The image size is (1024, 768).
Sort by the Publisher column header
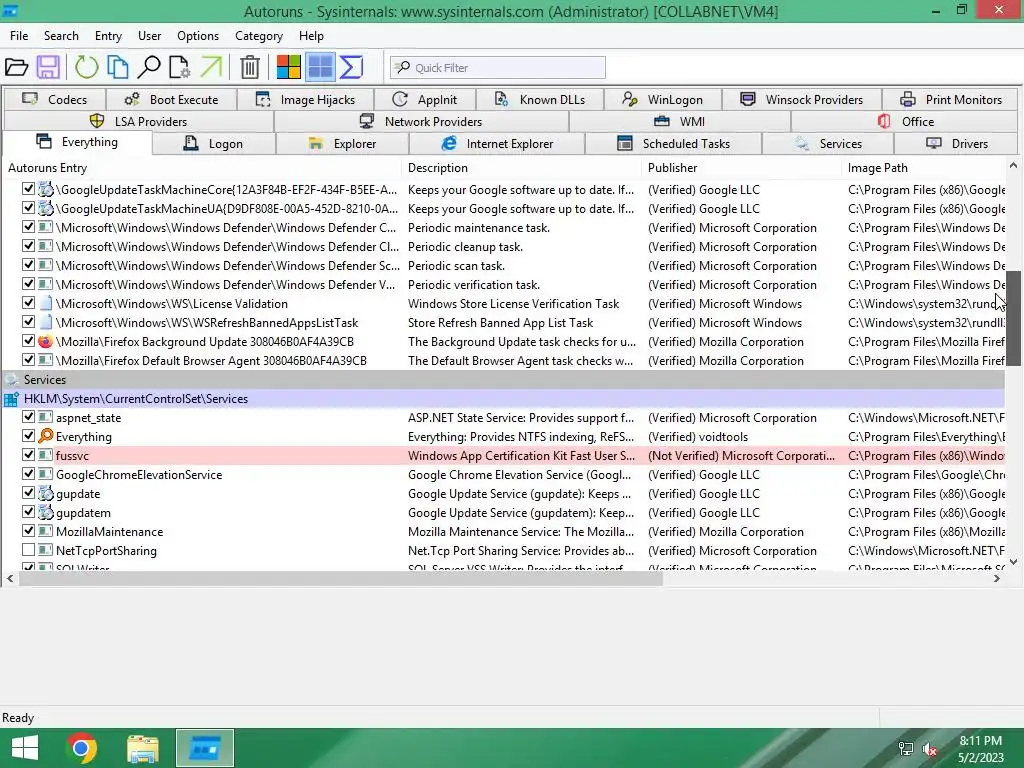743,168
